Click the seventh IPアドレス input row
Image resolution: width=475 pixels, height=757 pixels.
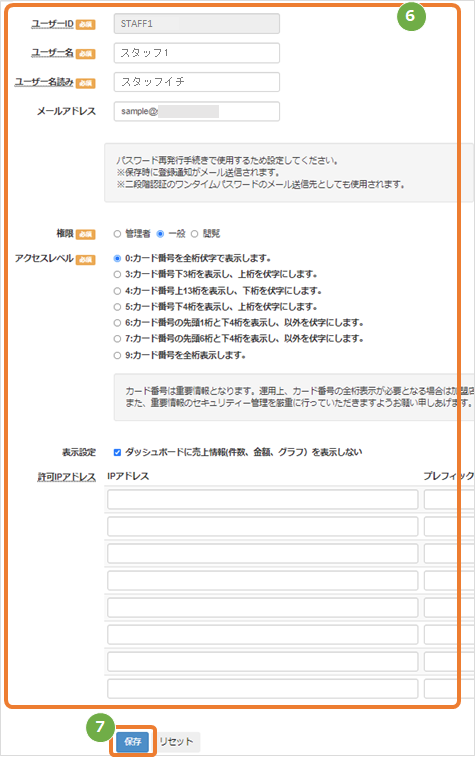(263, 661)
